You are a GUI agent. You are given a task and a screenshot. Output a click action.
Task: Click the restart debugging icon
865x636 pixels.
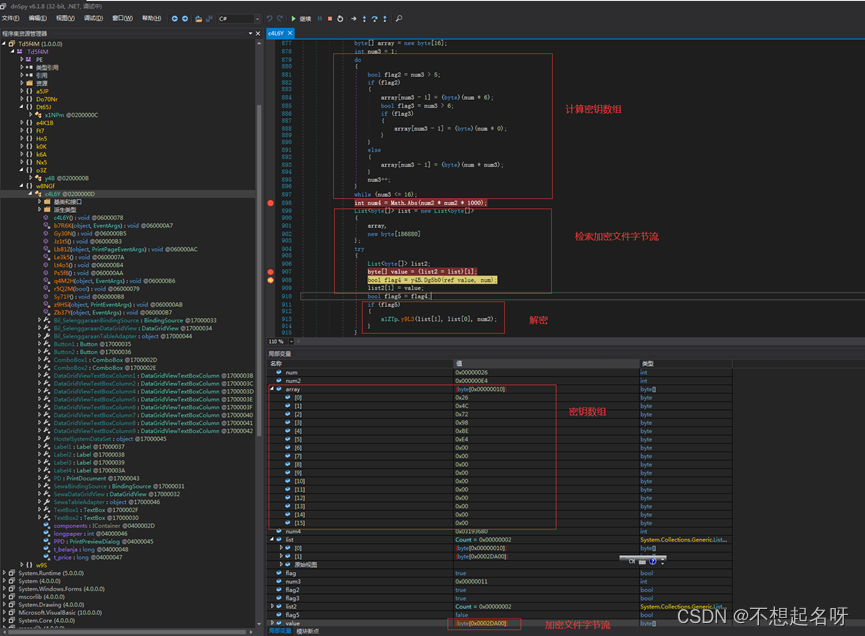[342, 18]
